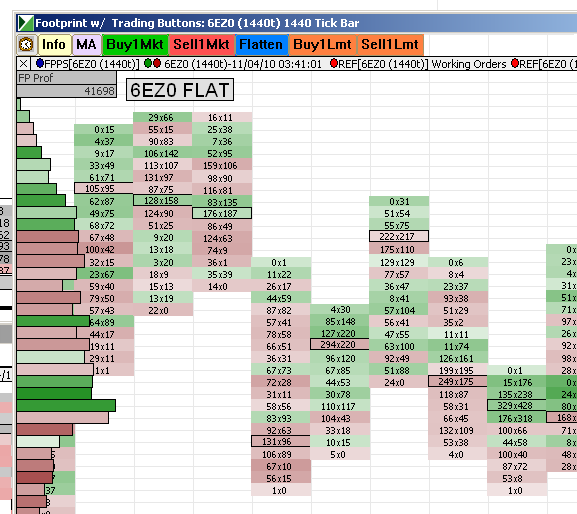Image resolution: width=577 pixels, height=514 pixels.
Task: Click the 129x129 footprint cell
Action: tap(399, 262)
